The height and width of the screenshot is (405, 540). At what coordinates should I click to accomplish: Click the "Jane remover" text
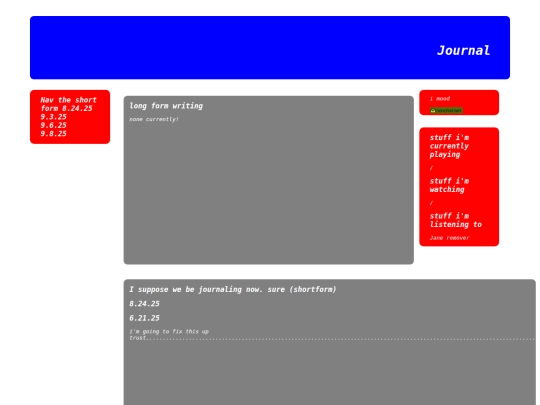point(449,238)
